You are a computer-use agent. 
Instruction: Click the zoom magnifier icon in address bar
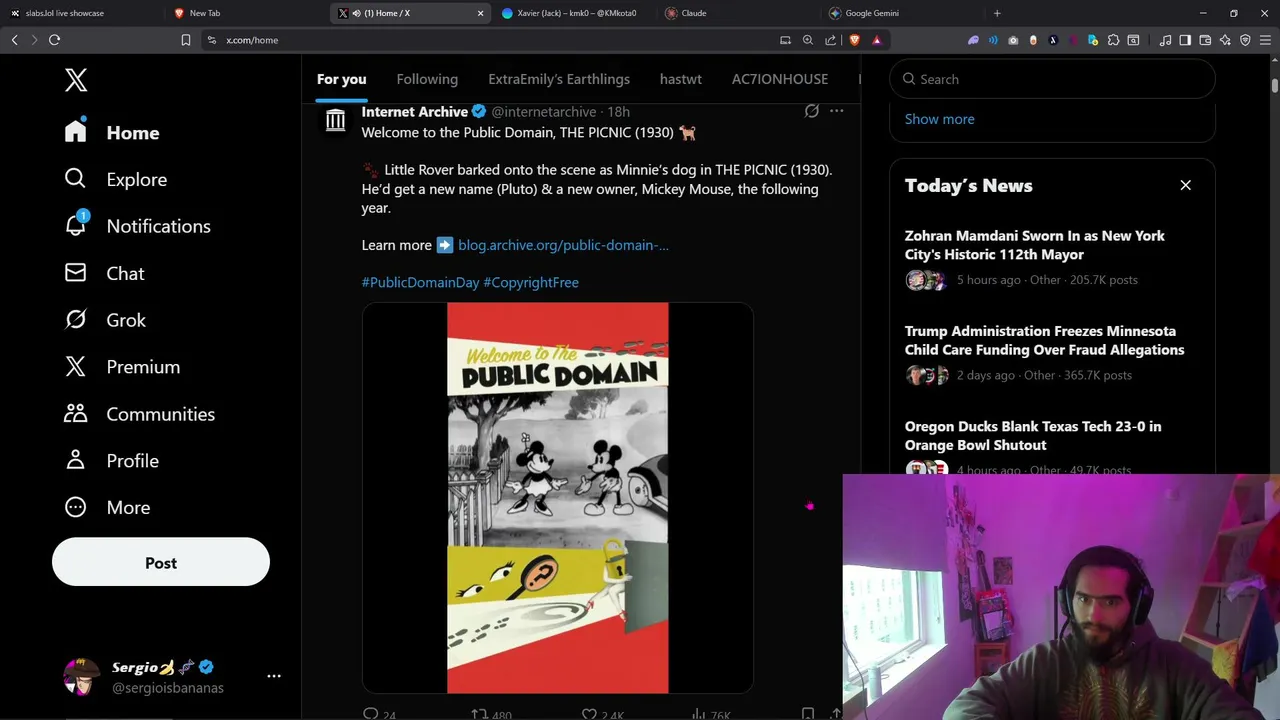[x=808, y=40]
